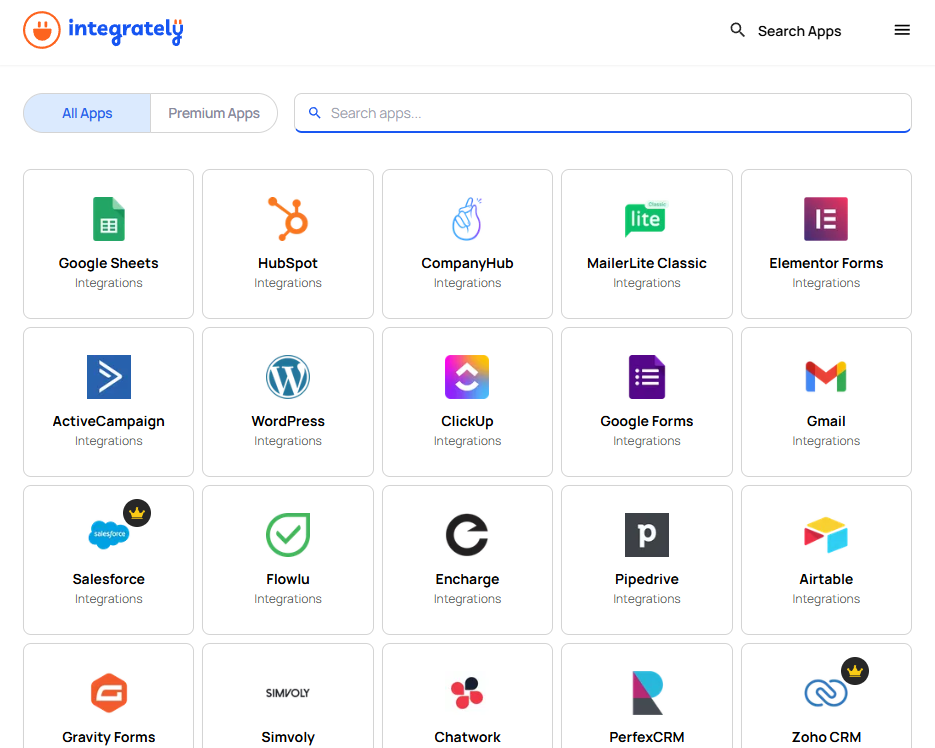Click the magnifier inside search box
This screenshot has width=935, height=748.
(x=314, y=113)
